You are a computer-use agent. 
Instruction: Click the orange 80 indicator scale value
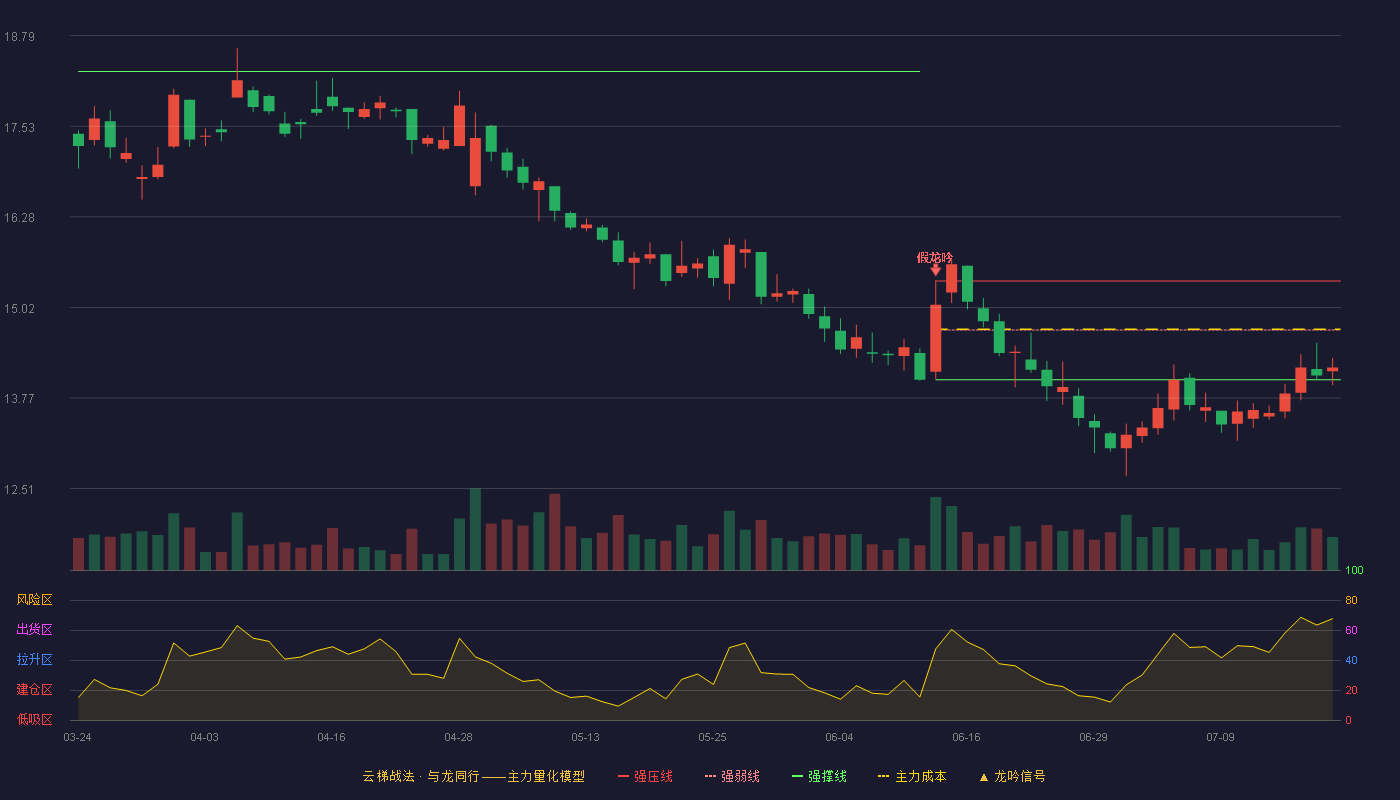click(1351, 600)
